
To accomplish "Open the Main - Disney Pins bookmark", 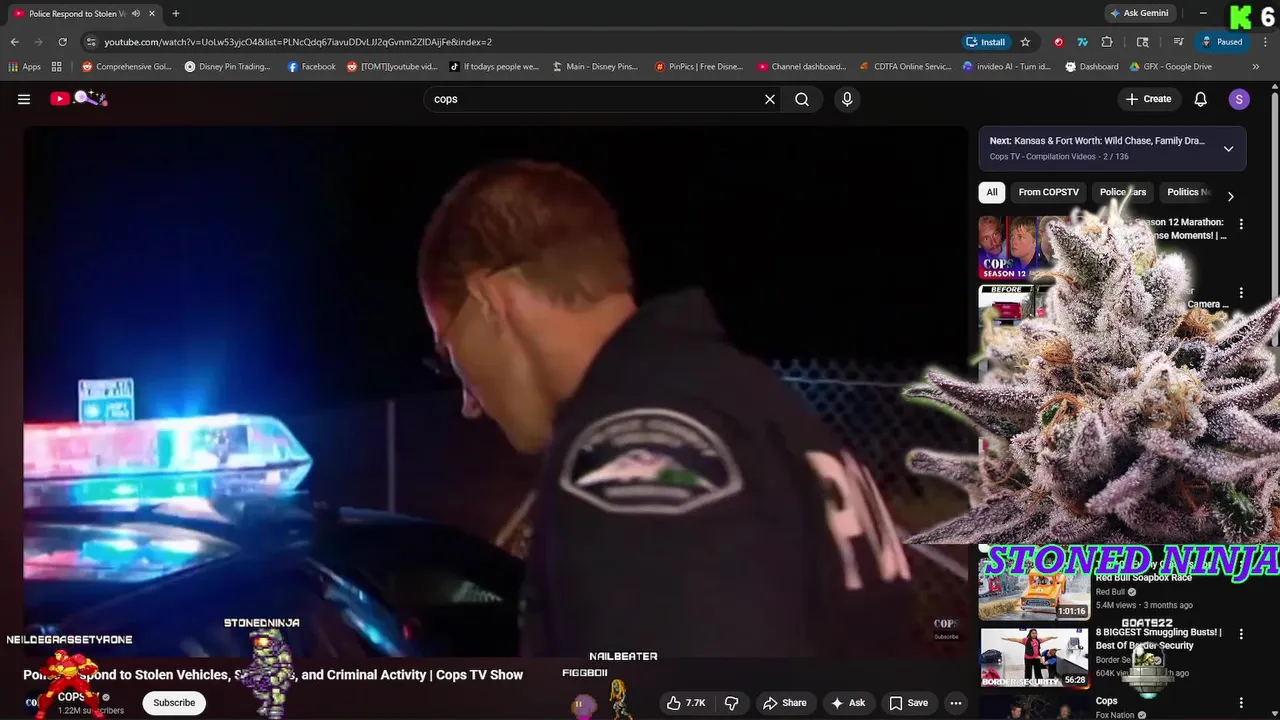I will [x=594, y=67].
